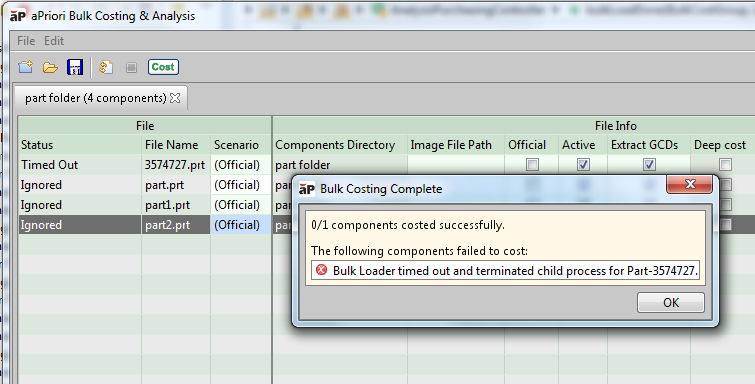This screenshot has width=755, height=384.
Task: Open the Edit menu
Action: (x=54, y=41)
